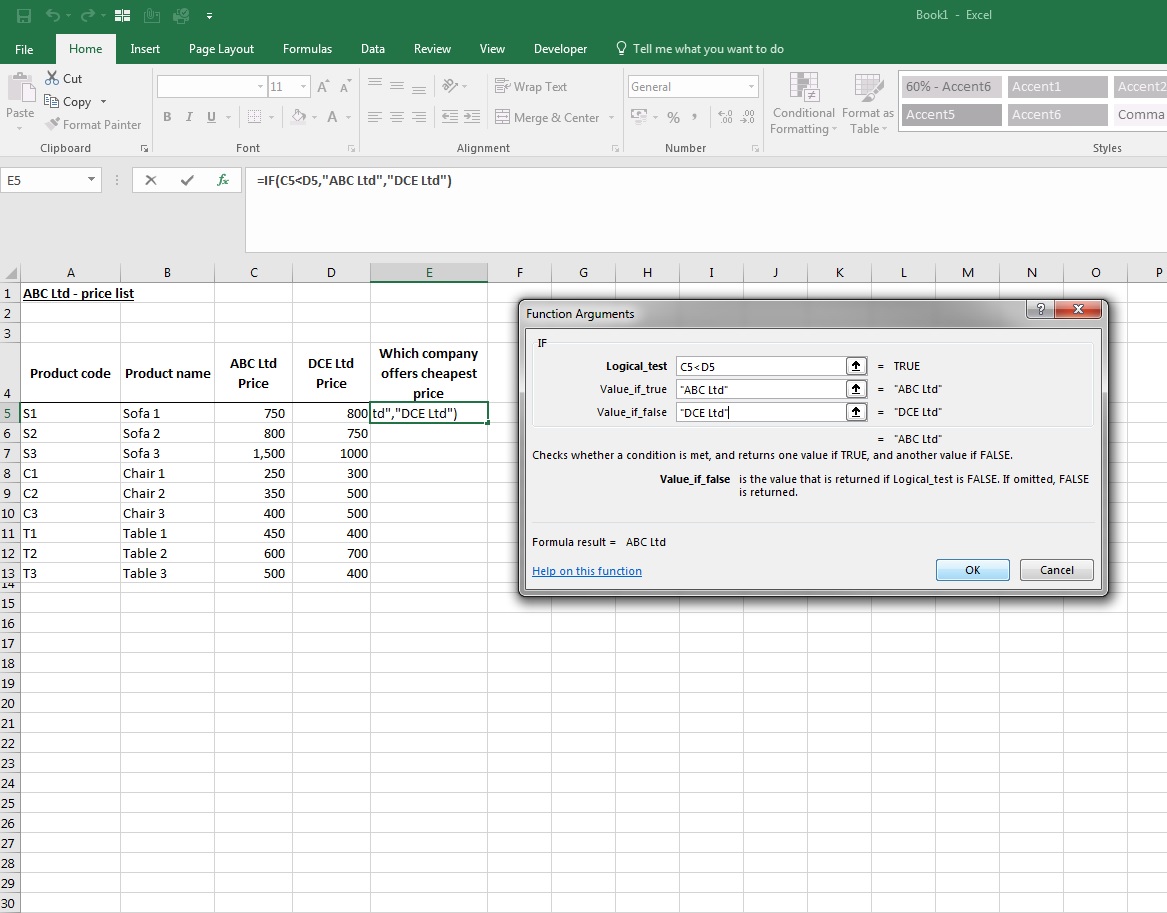The width and height of the screenshot is (1167, 913).
Task: Click the Decrease Decimal icon
Action: 748,117
